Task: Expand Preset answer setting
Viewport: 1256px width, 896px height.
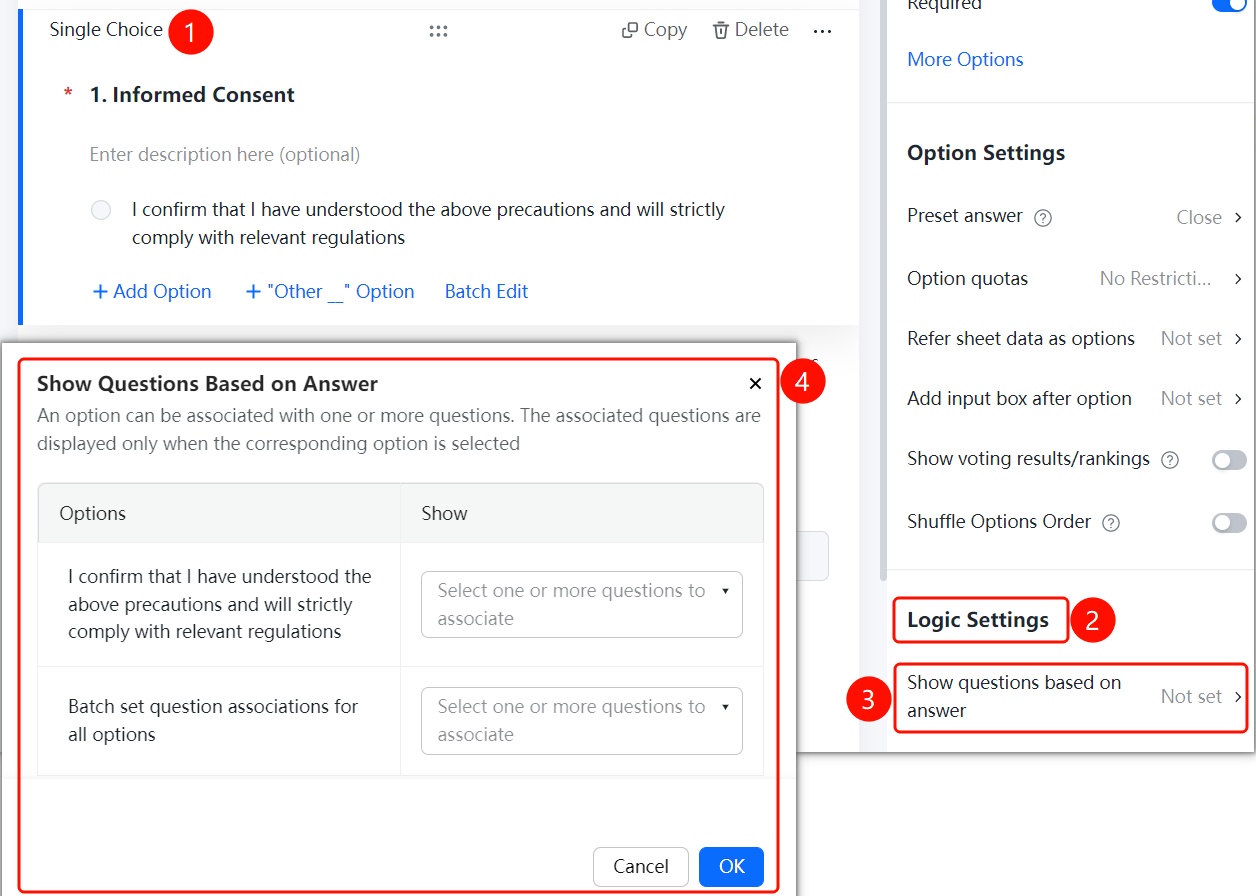Action: pyautogui.click(x=1075, y=217)
